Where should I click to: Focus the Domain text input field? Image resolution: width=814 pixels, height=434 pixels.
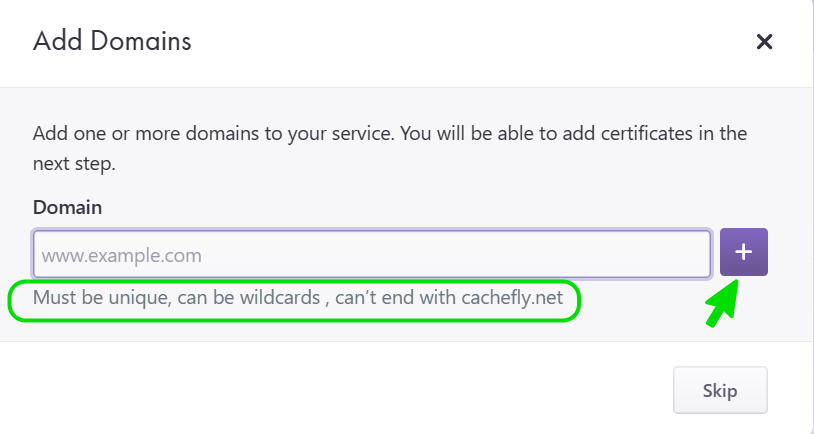pos(372,255)
